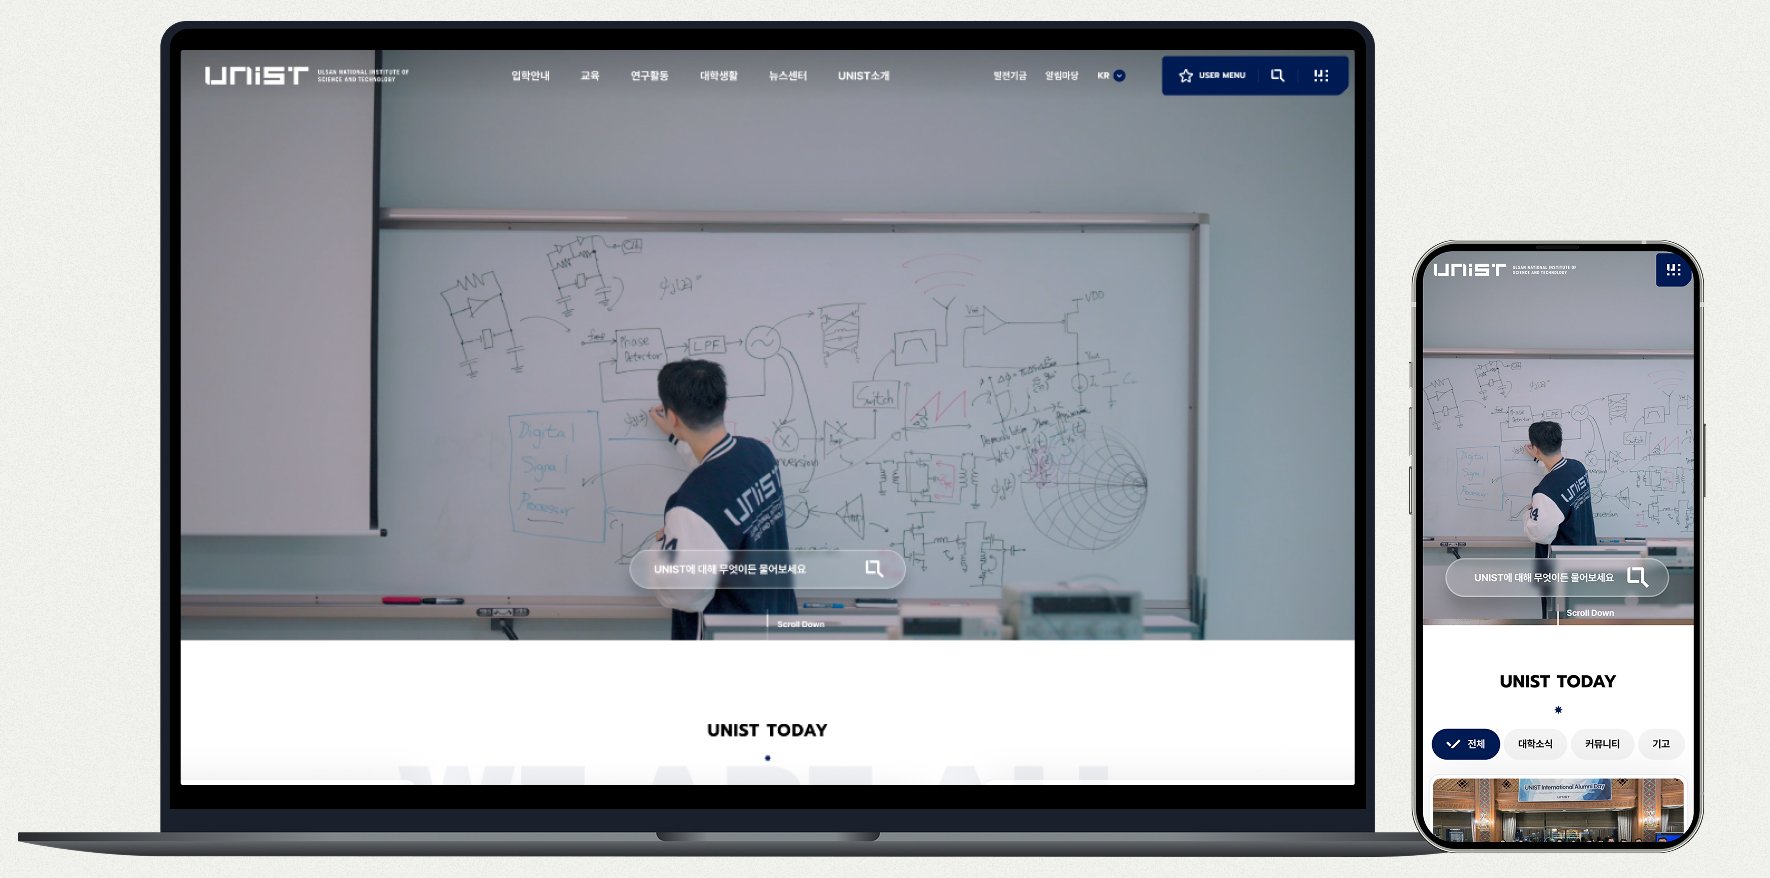Open the 뉴스센터 menu on desktop

click(x=788, y=76)
